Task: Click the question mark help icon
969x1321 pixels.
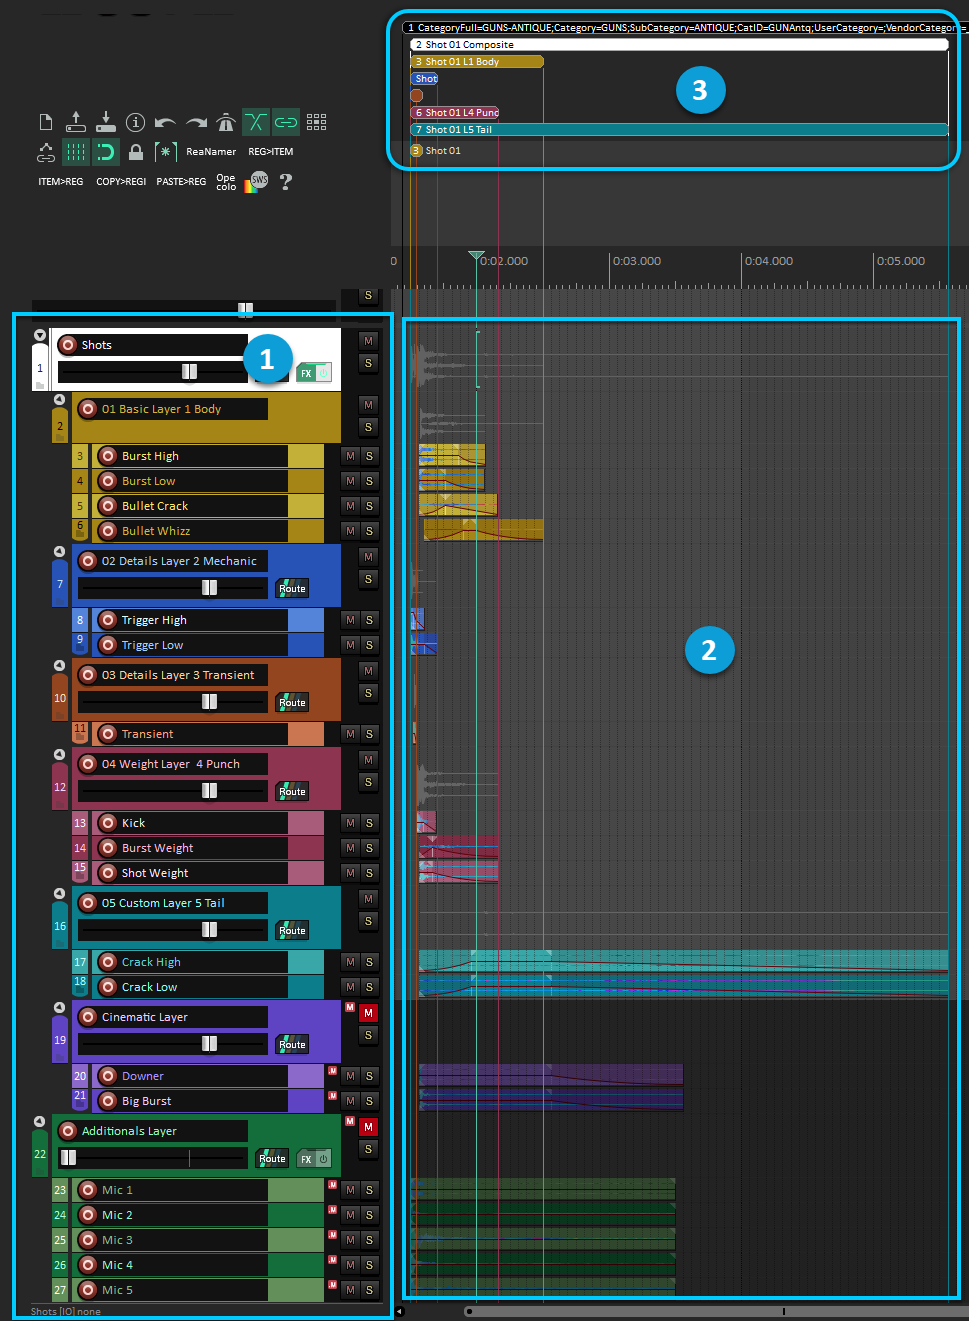Action: [286, 182]
